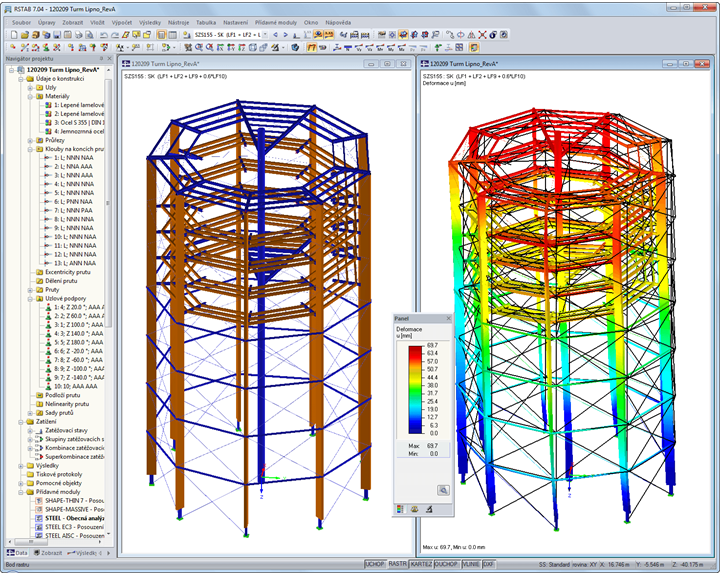Viewport: 720px width, 576px height.
Task: Select the Tiskové protokoly tree item
Action: tap(58, 474)
